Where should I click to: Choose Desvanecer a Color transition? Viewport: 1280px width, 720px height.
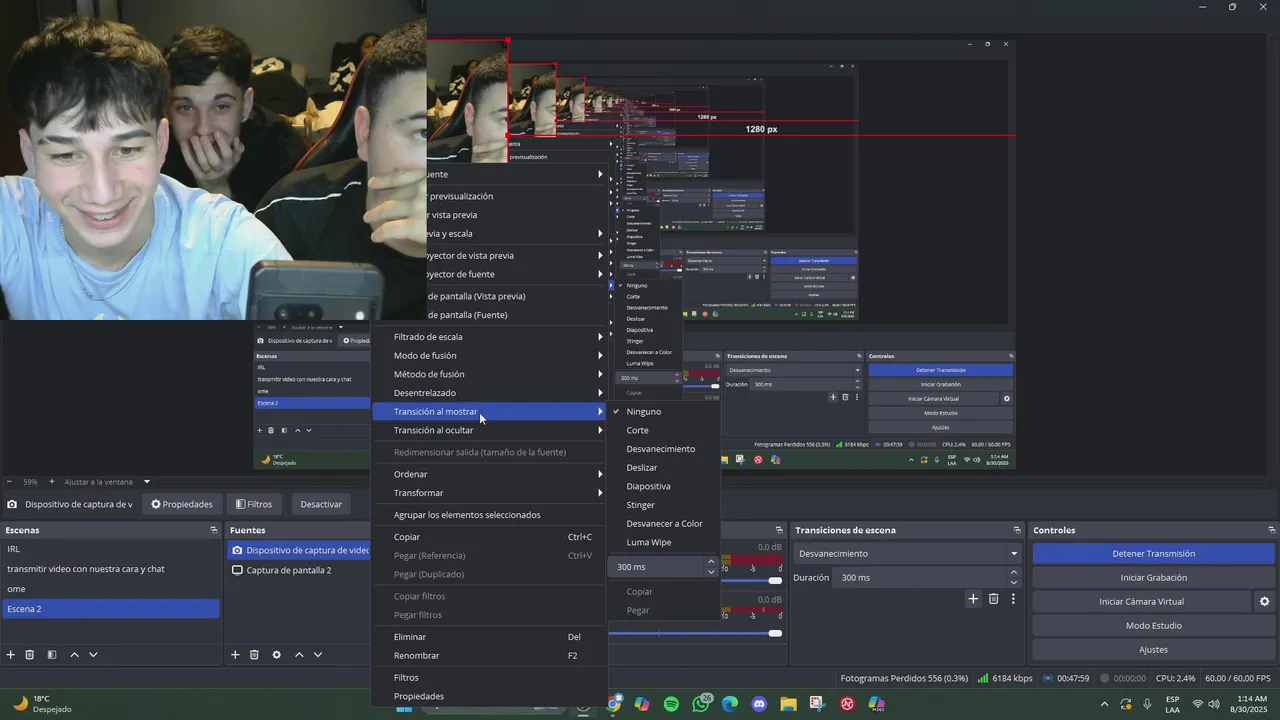663,524
